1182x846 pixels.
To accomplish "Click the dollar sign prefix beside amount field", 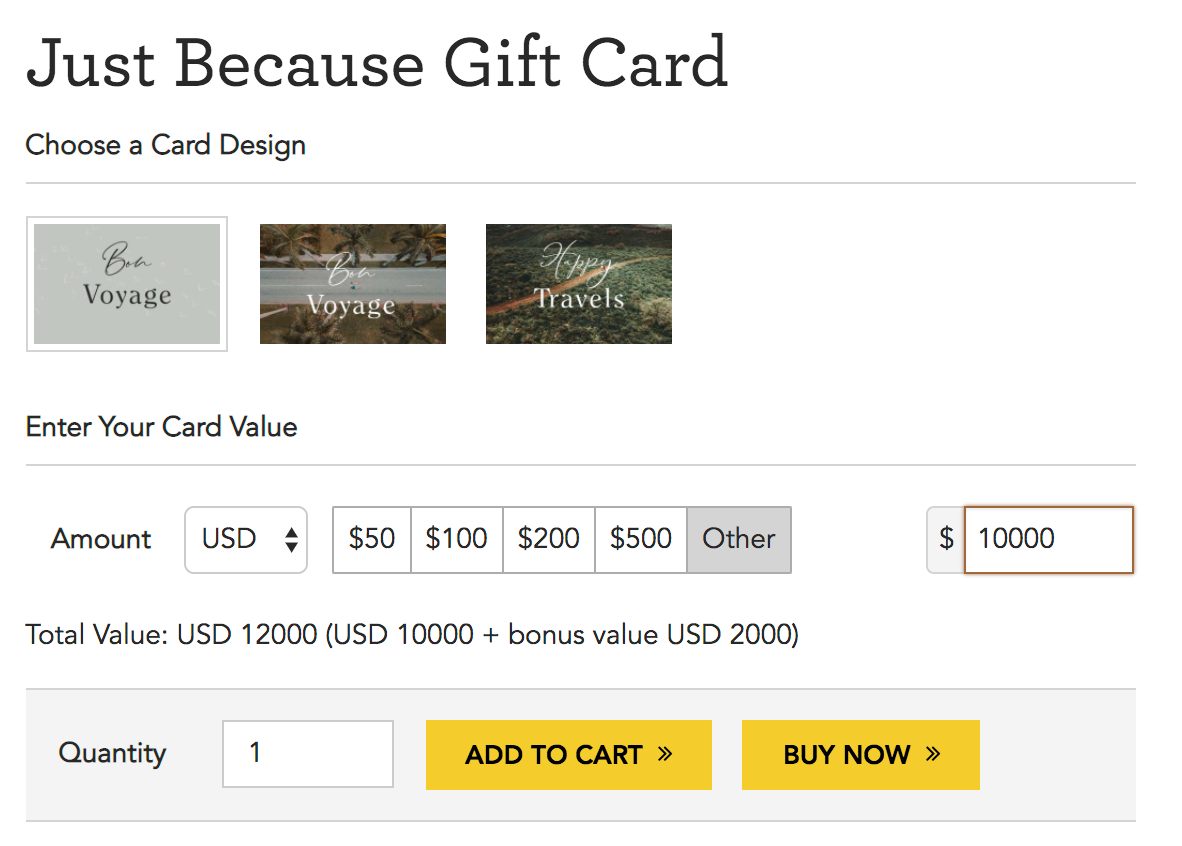I will coord(946,540).
